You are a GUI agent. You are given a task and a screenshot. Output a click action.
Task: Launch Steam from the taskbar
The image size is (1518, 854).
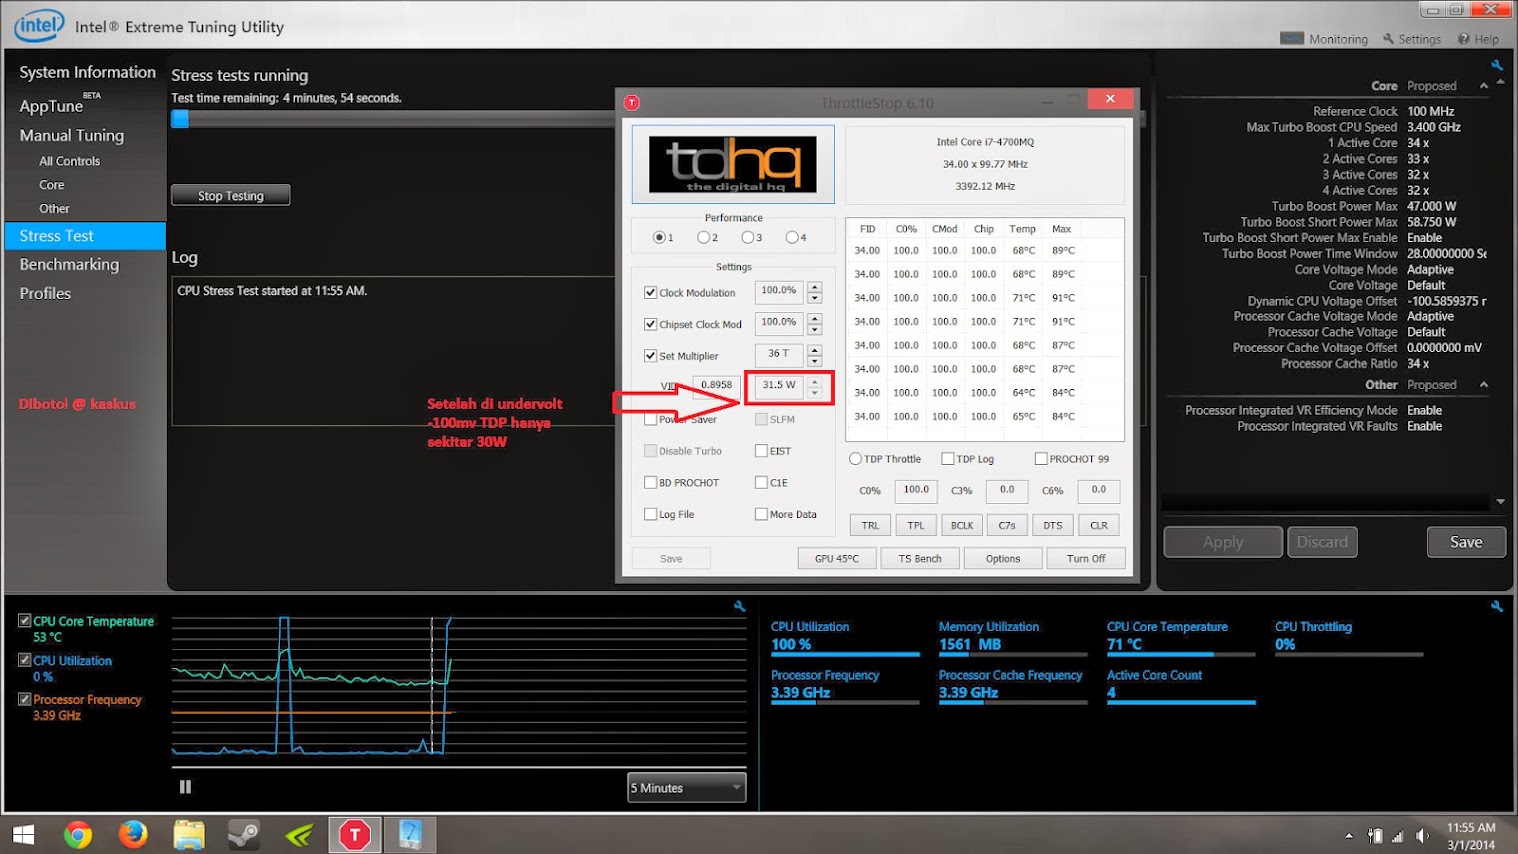(x=244, y=834)
